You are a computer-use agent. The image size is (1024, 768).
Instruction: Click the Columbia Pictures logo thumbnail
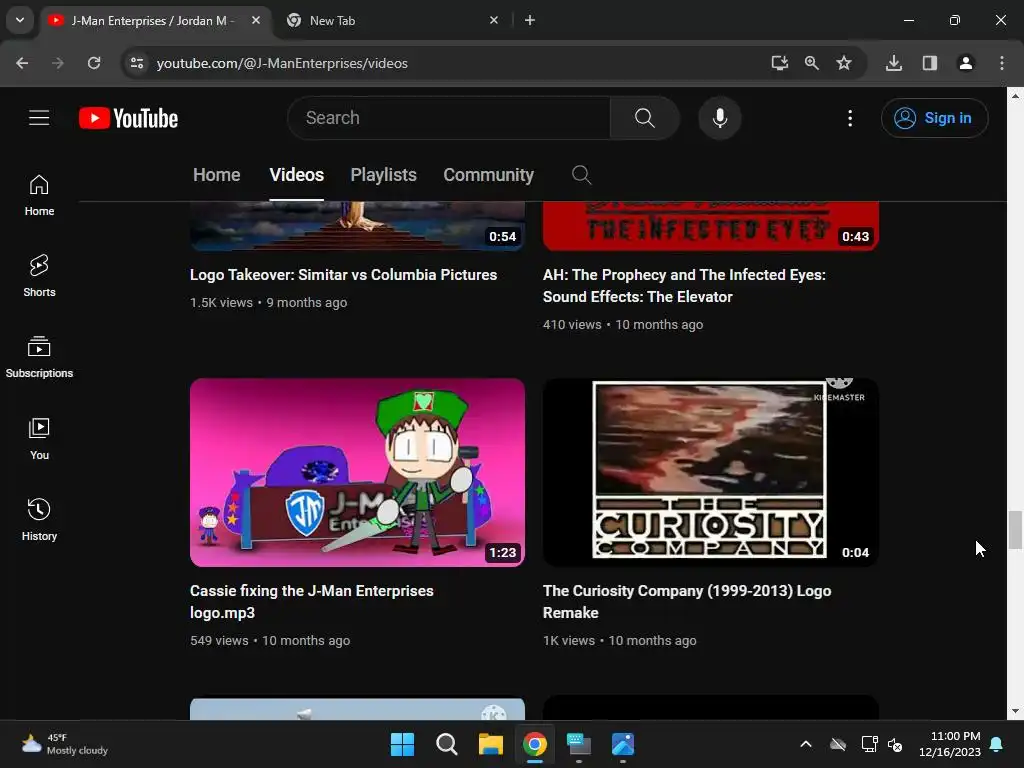point(357,226)
